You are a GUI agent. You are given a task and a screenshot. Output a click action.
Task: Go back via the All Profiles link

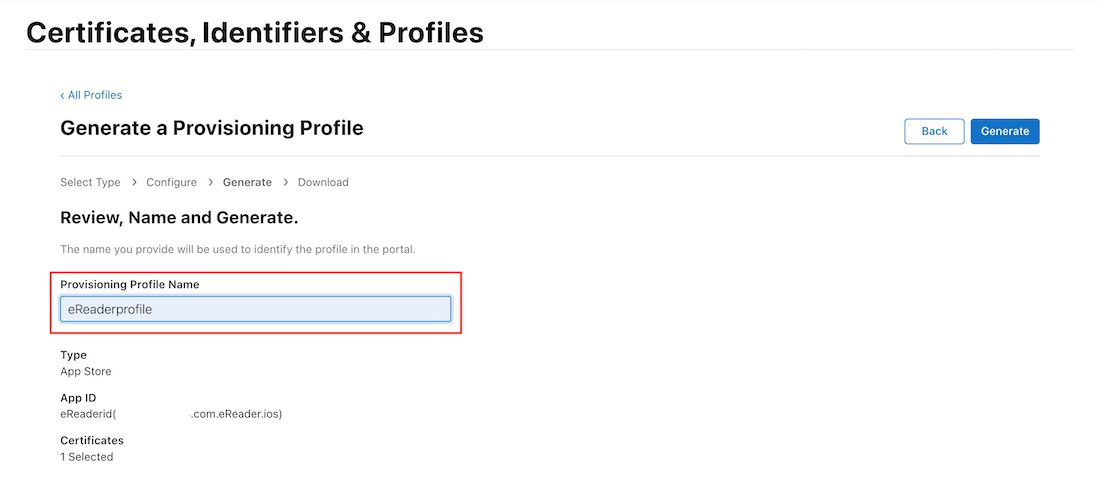tap(92, 95)
